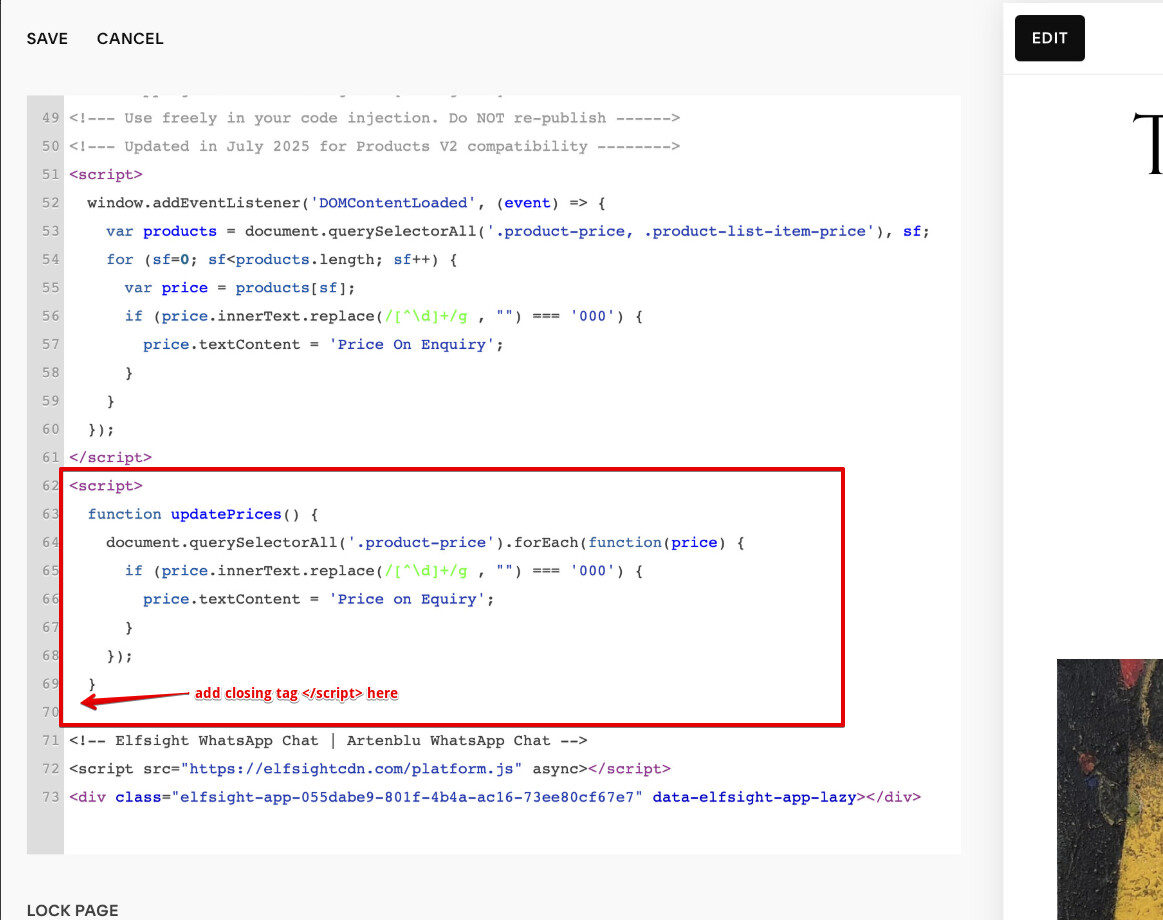Open the LOCK PAGE section
Image resolution: width=1163 pixels, height=920 pixels.
pos(72,910)
